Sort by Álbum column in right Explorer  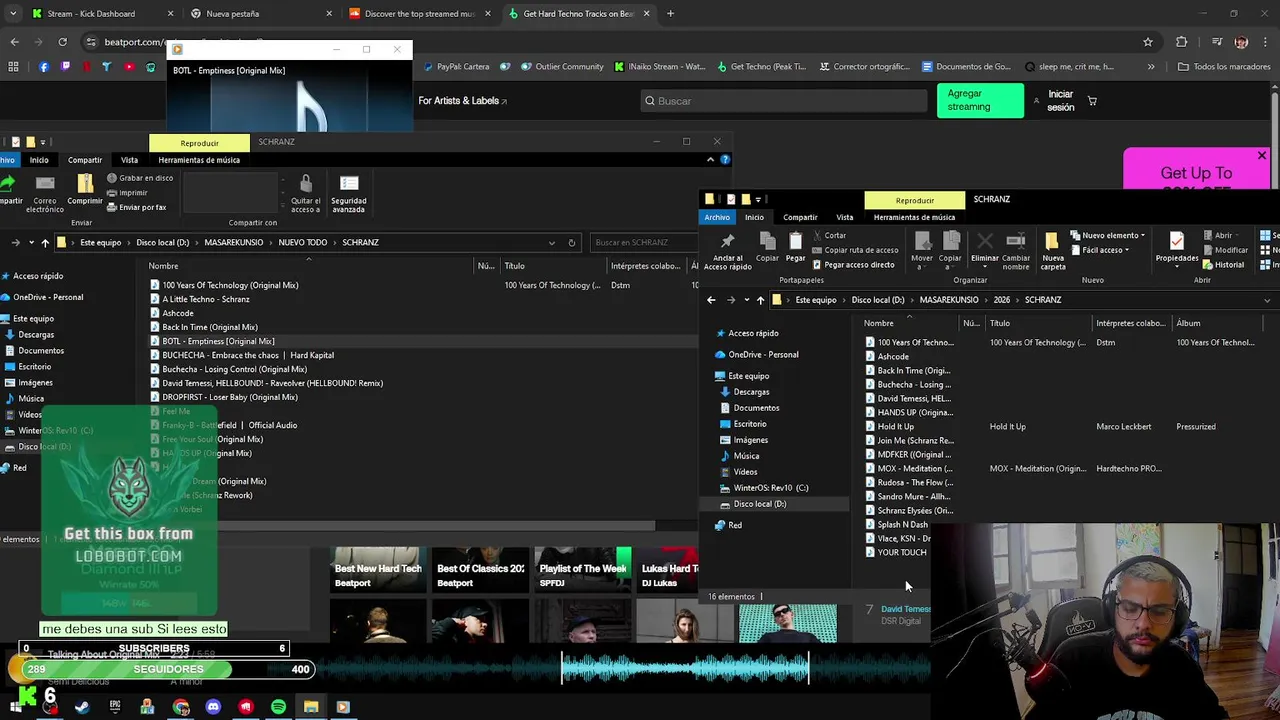[1188, 323]
